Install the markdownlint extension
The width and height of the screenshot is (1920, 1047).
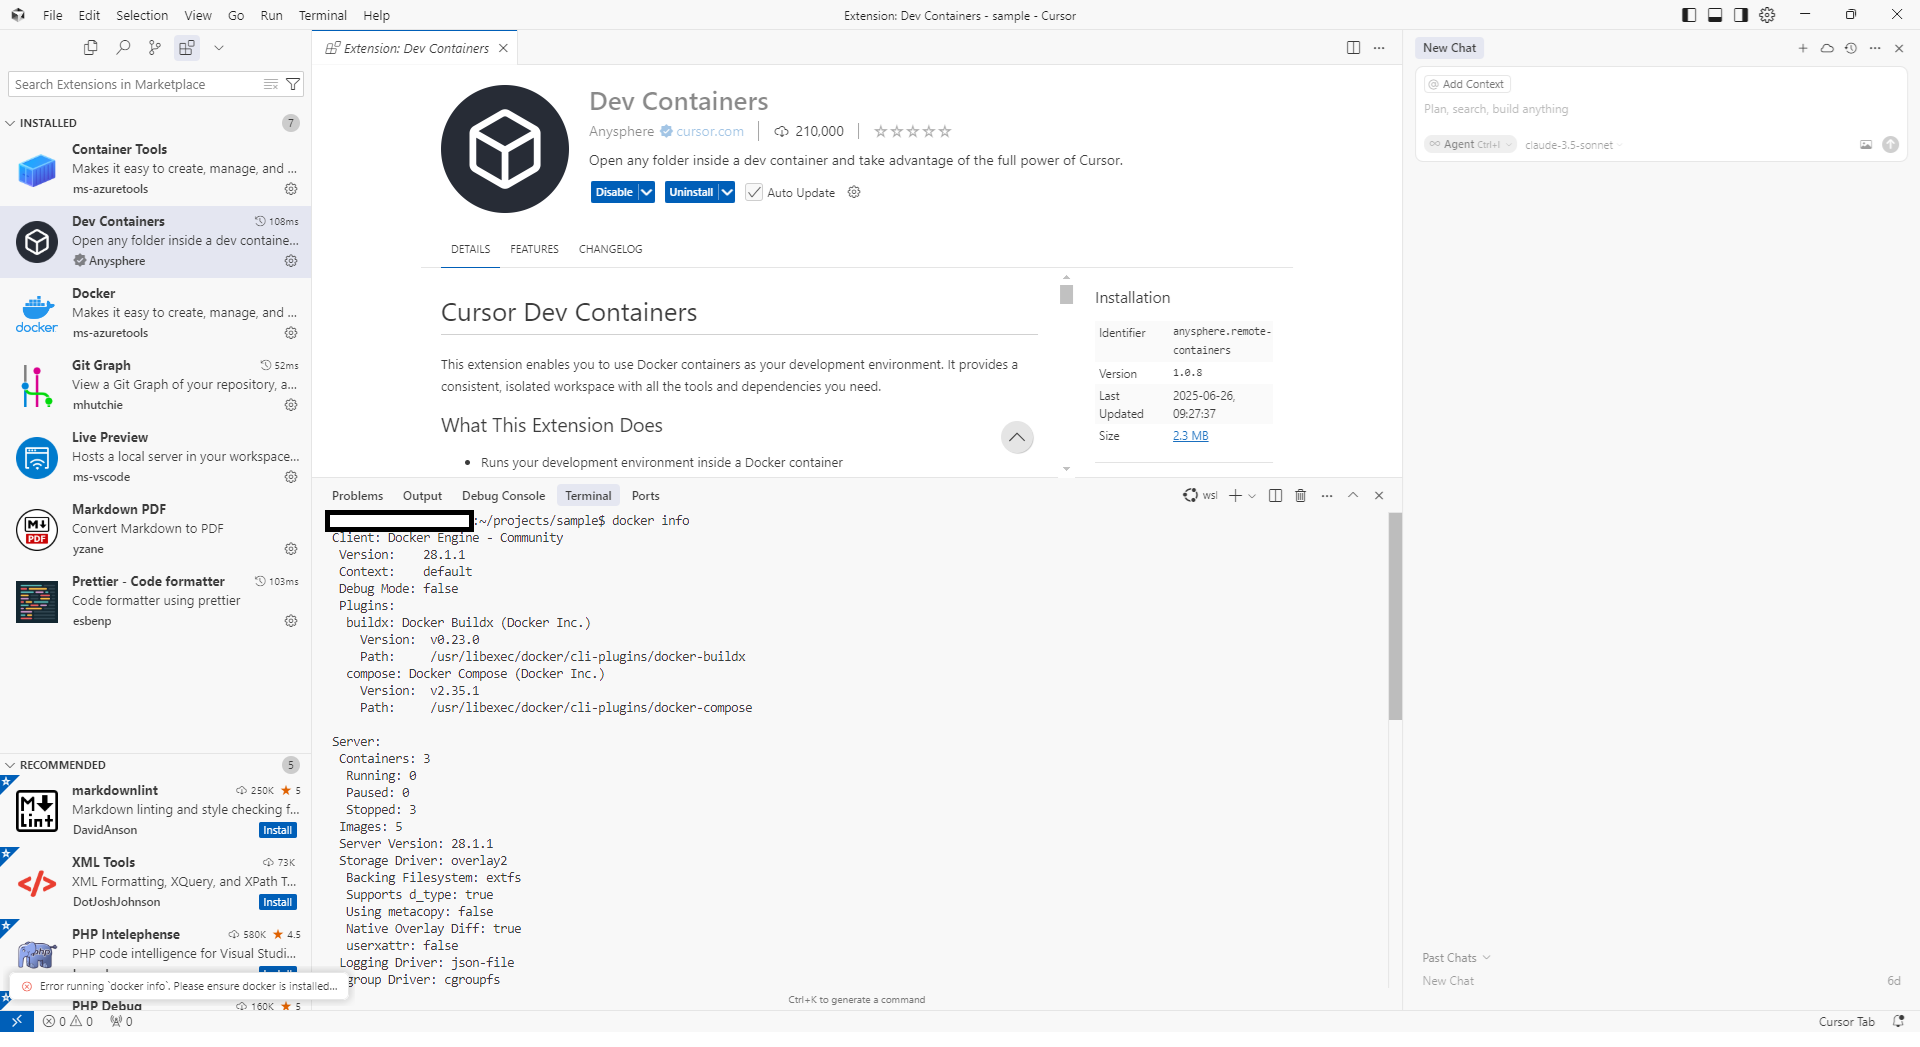[x=277, y=830]
